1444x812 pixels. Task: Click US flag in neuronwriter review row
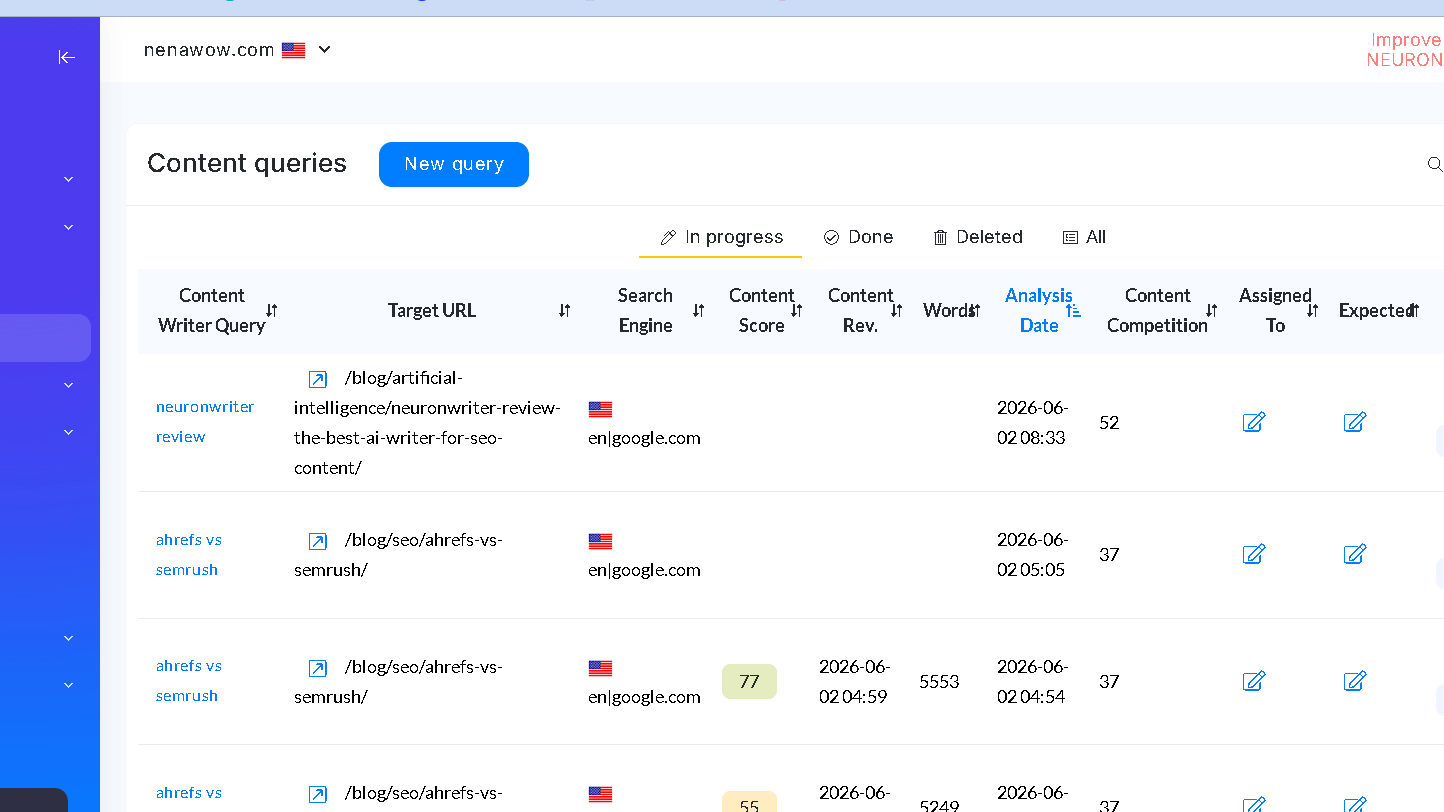(600, 409)
